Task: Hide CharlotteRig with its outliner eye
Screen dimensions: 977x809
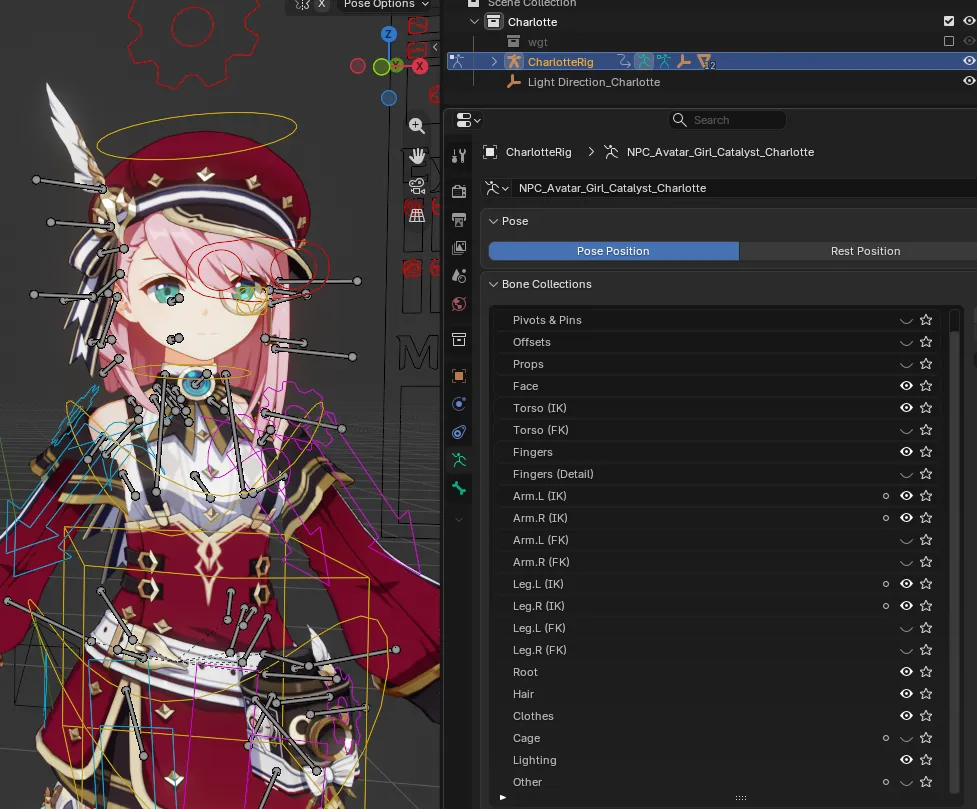Action: (x=969, y=61)
